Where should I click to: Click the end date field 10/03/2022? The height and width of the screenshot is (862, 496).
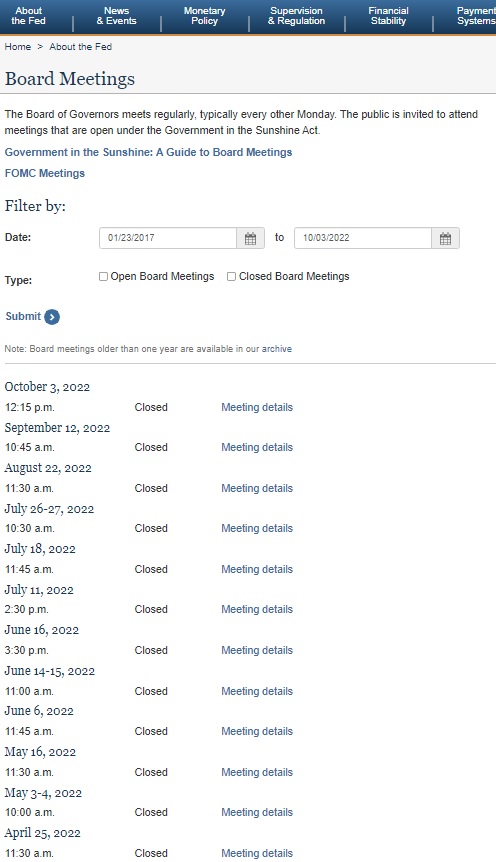pos(363,238)
